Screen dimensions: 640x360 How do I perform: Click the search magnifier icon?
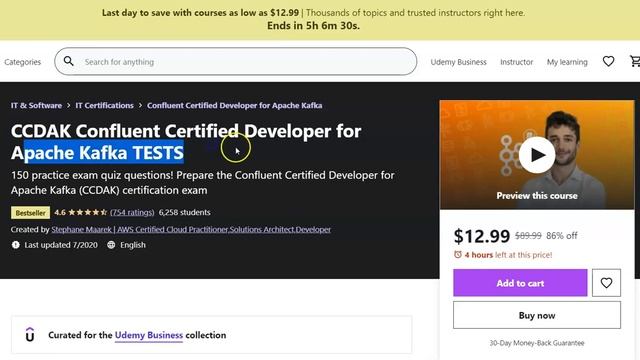69,61
